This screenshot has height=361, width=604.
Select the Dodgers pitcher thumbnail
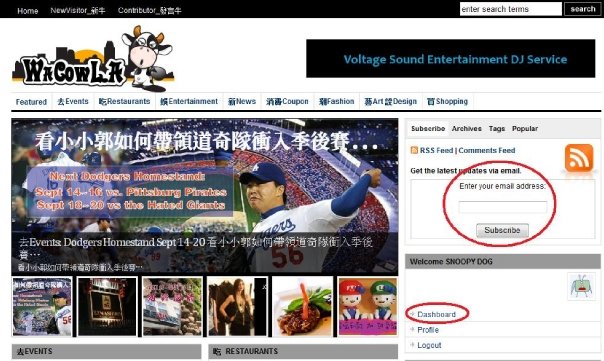pyautogui.click(x=42, y=306)
